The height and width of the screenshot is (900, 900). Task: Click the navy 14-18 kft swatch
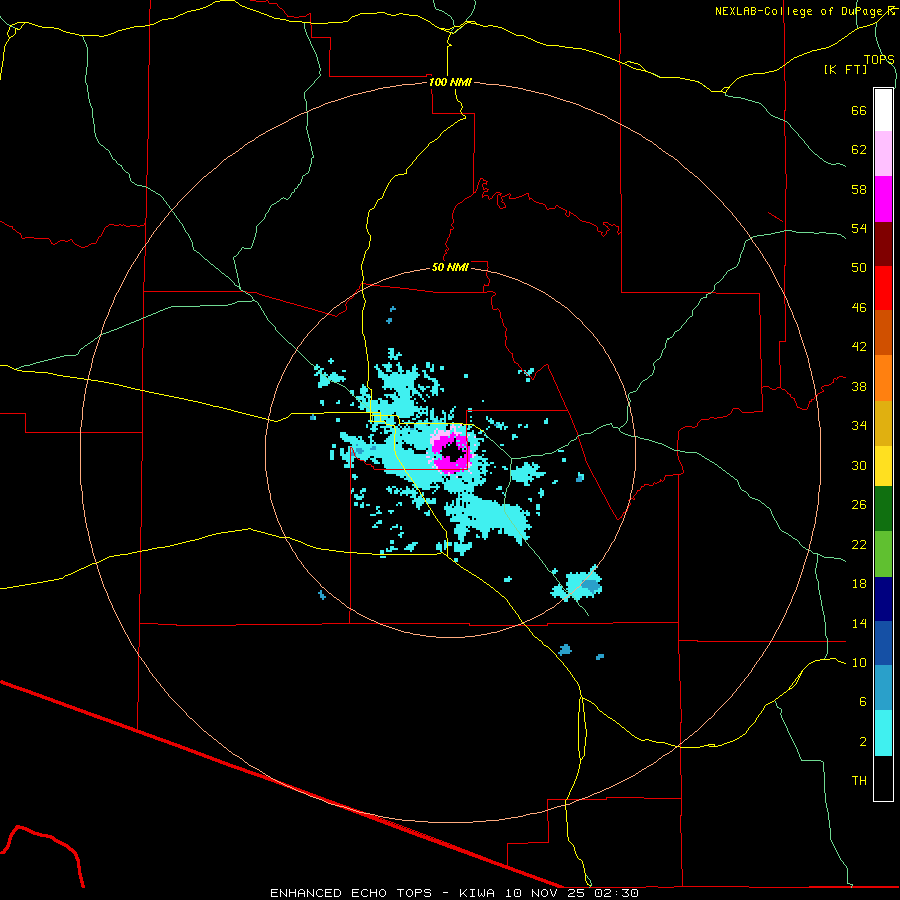click(x=883, y=599)
